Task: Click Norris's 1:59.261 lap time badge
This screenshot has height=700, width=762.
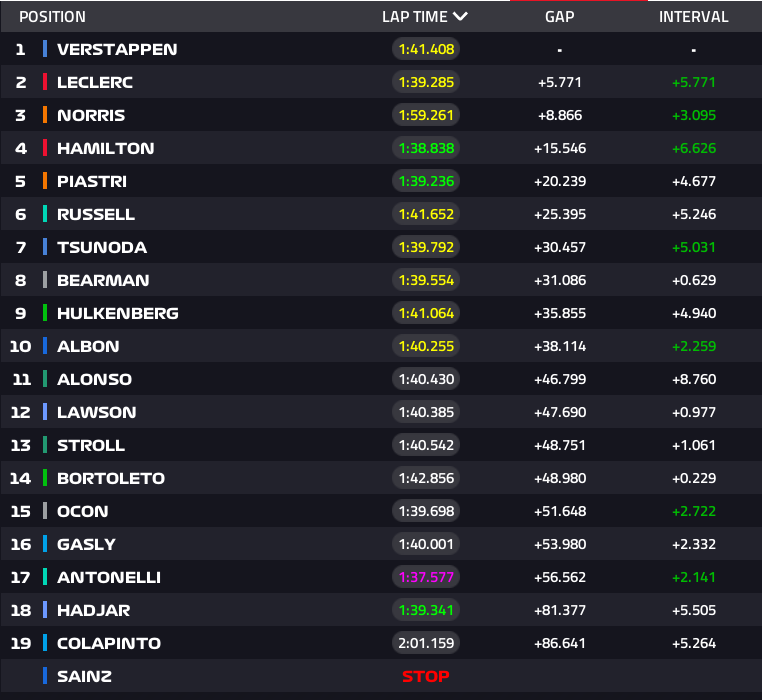Action: pyautogui.click(x=426, y=115)
